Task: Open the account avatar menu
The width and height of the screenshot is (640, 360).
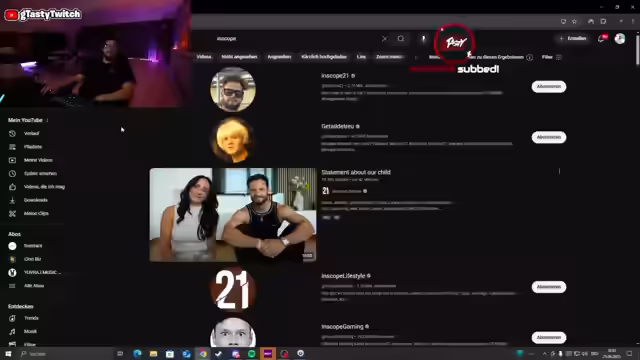Action: [x=620, y=38]
